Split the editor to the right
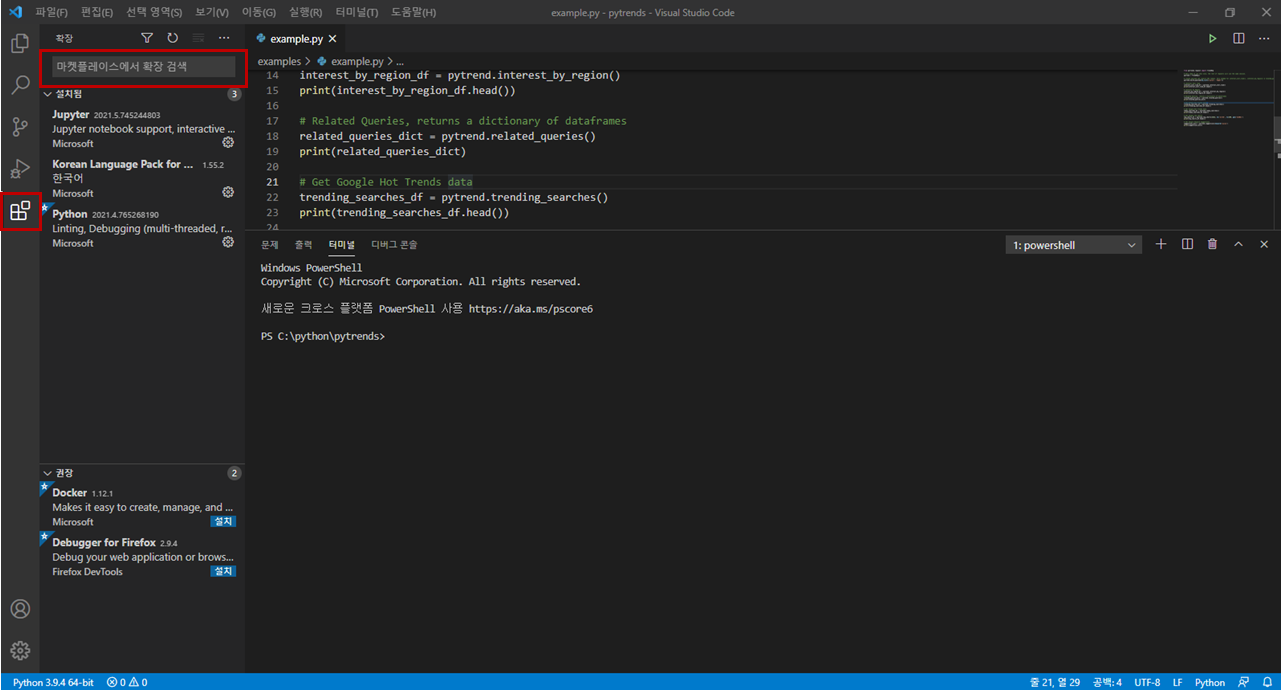The height and width of the screenshot is (690, 1281). [1238, 39]
